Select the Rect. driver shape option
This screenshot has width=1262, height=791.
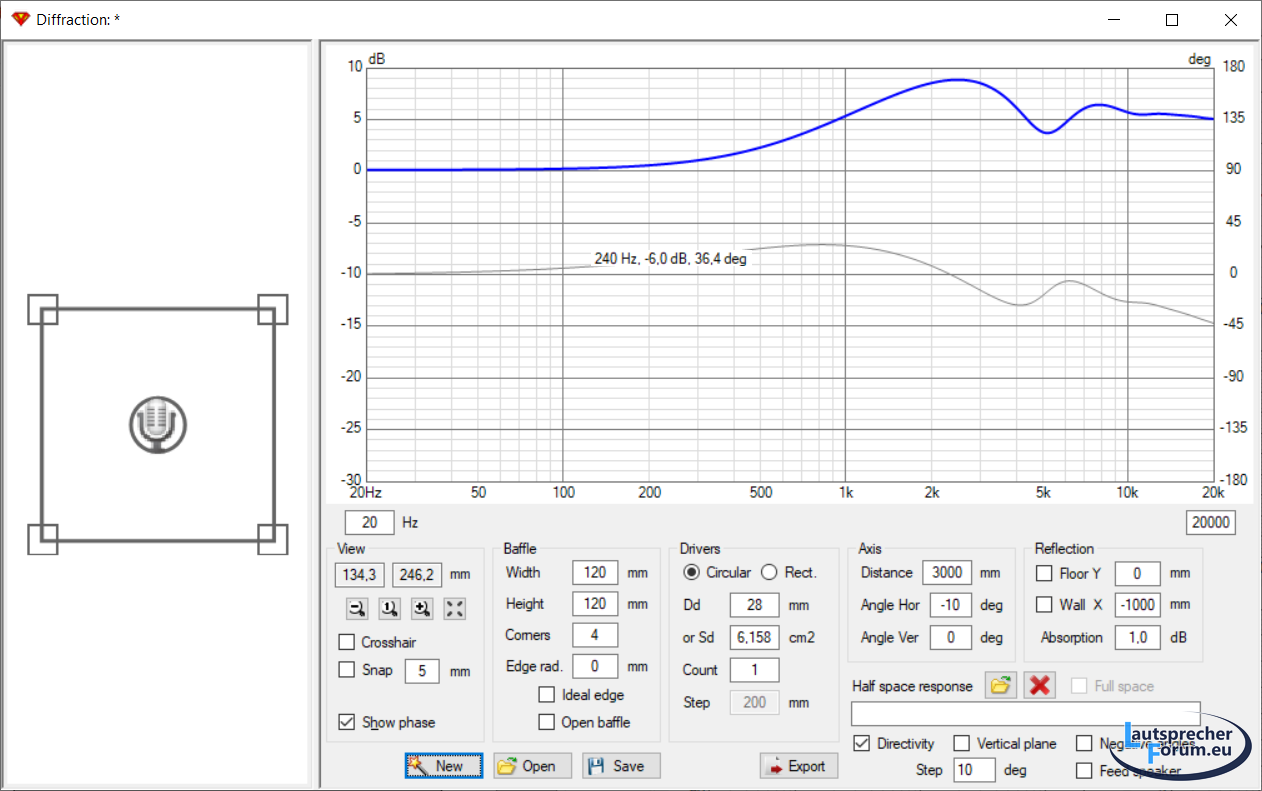click(769, 573)
